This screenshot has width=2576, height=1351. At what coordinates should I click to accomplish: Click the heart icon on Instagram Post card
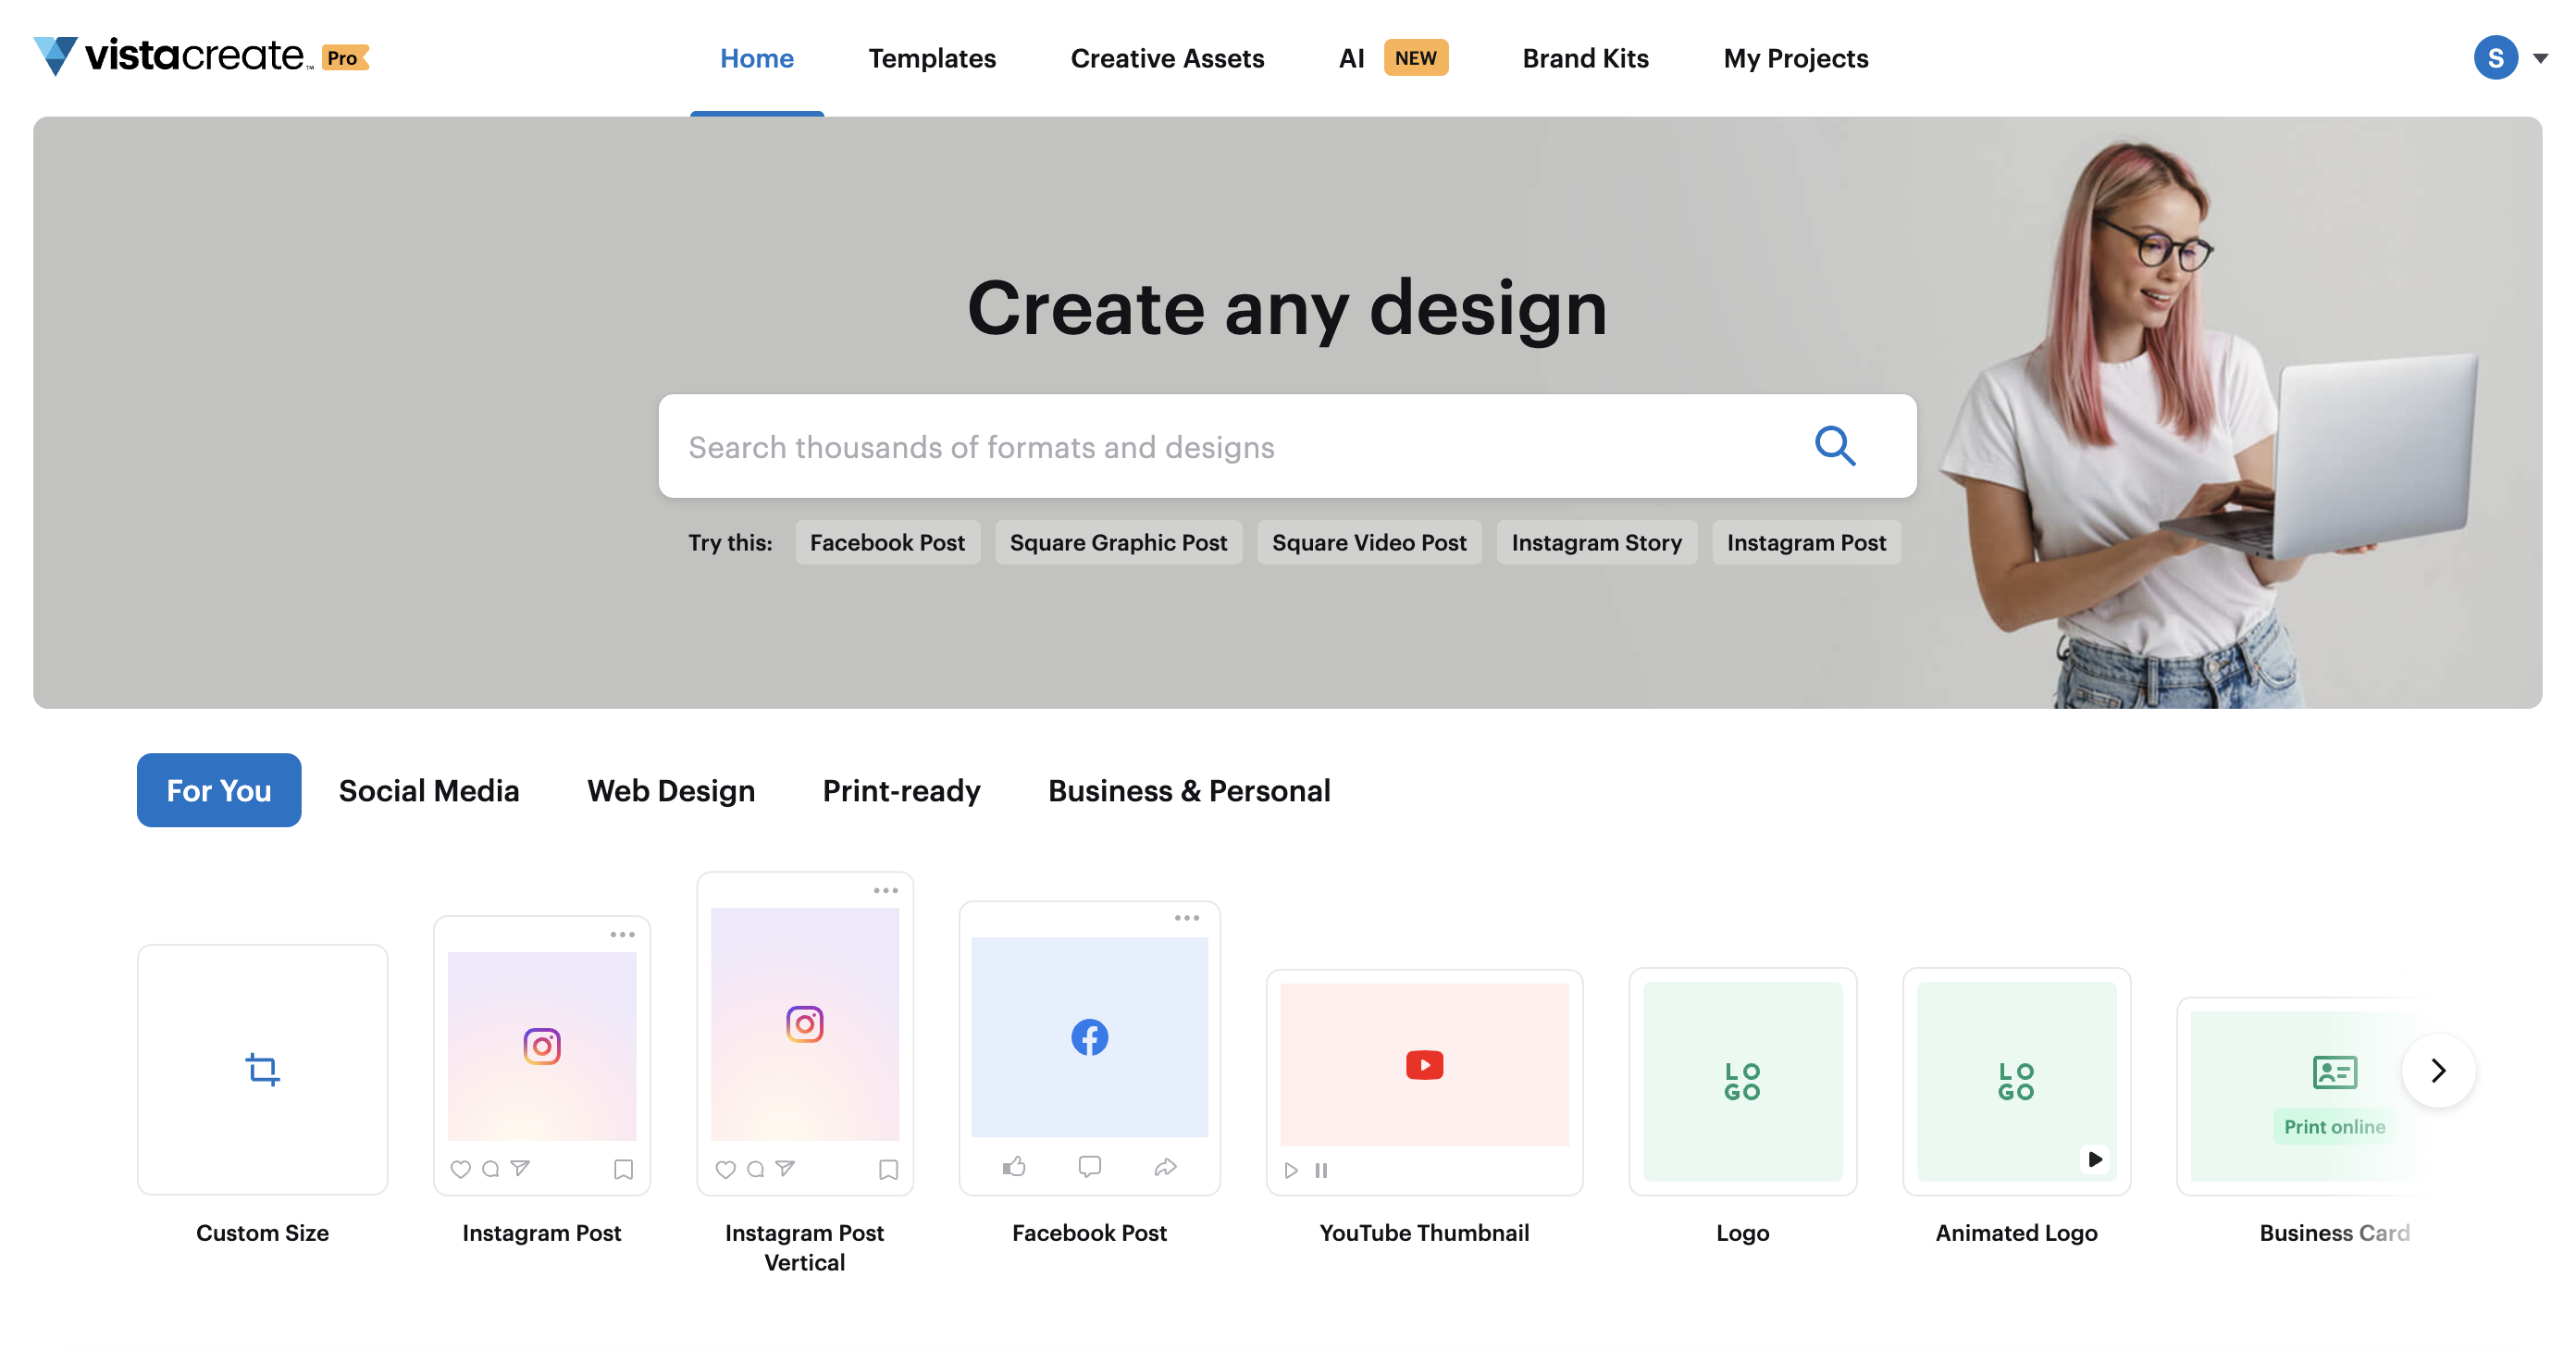[x=460, y=1168]
